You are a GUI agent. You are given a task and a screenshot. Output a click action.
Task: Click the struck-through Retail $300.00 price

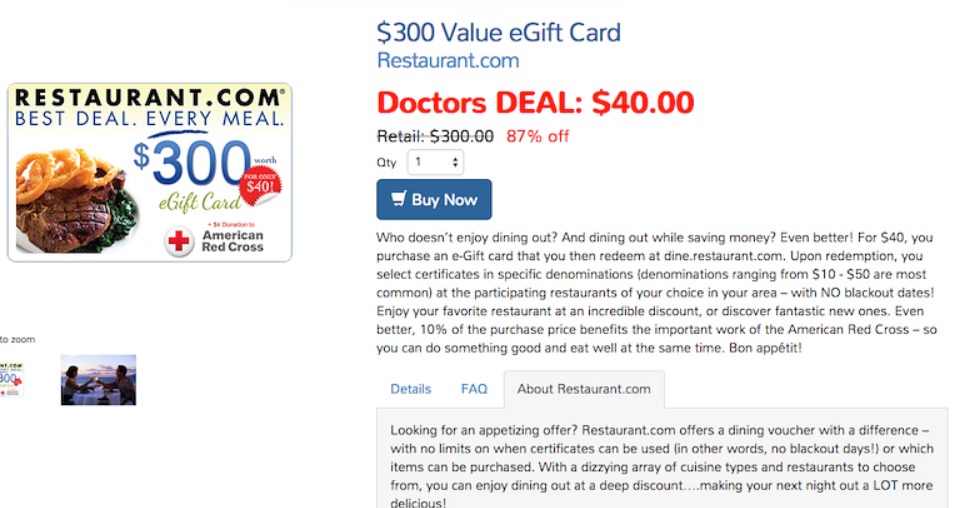(x=435, y=136)
